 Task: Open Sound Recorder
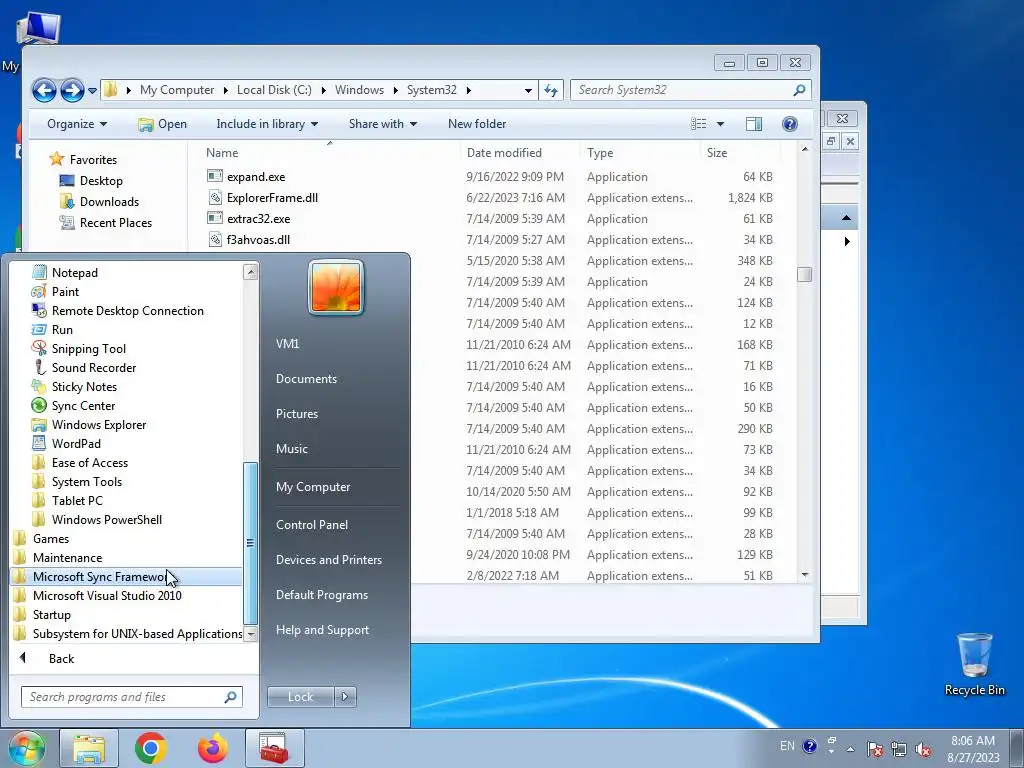coord(93,367)
